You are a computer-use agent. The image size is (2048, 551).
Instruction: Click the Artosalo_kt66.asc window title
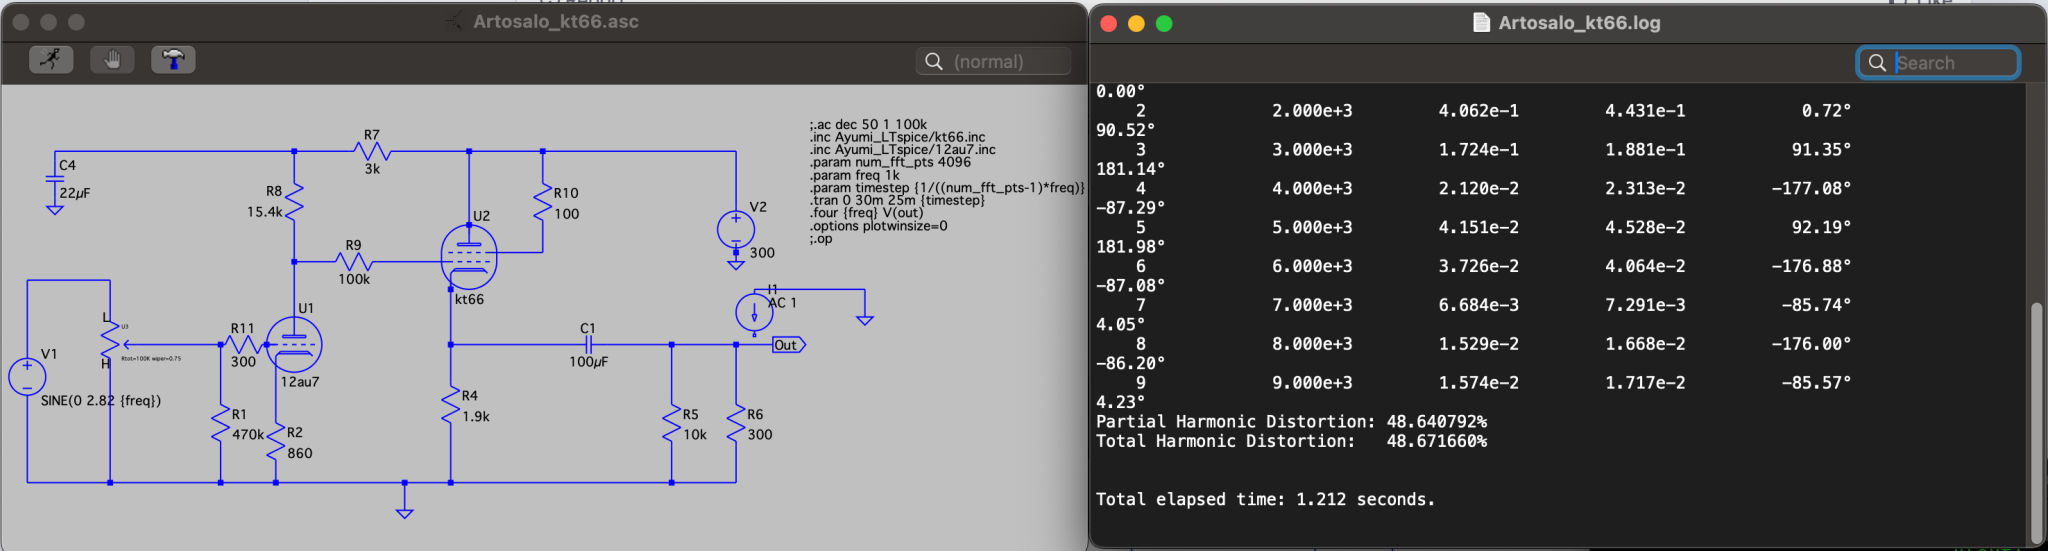556,21
